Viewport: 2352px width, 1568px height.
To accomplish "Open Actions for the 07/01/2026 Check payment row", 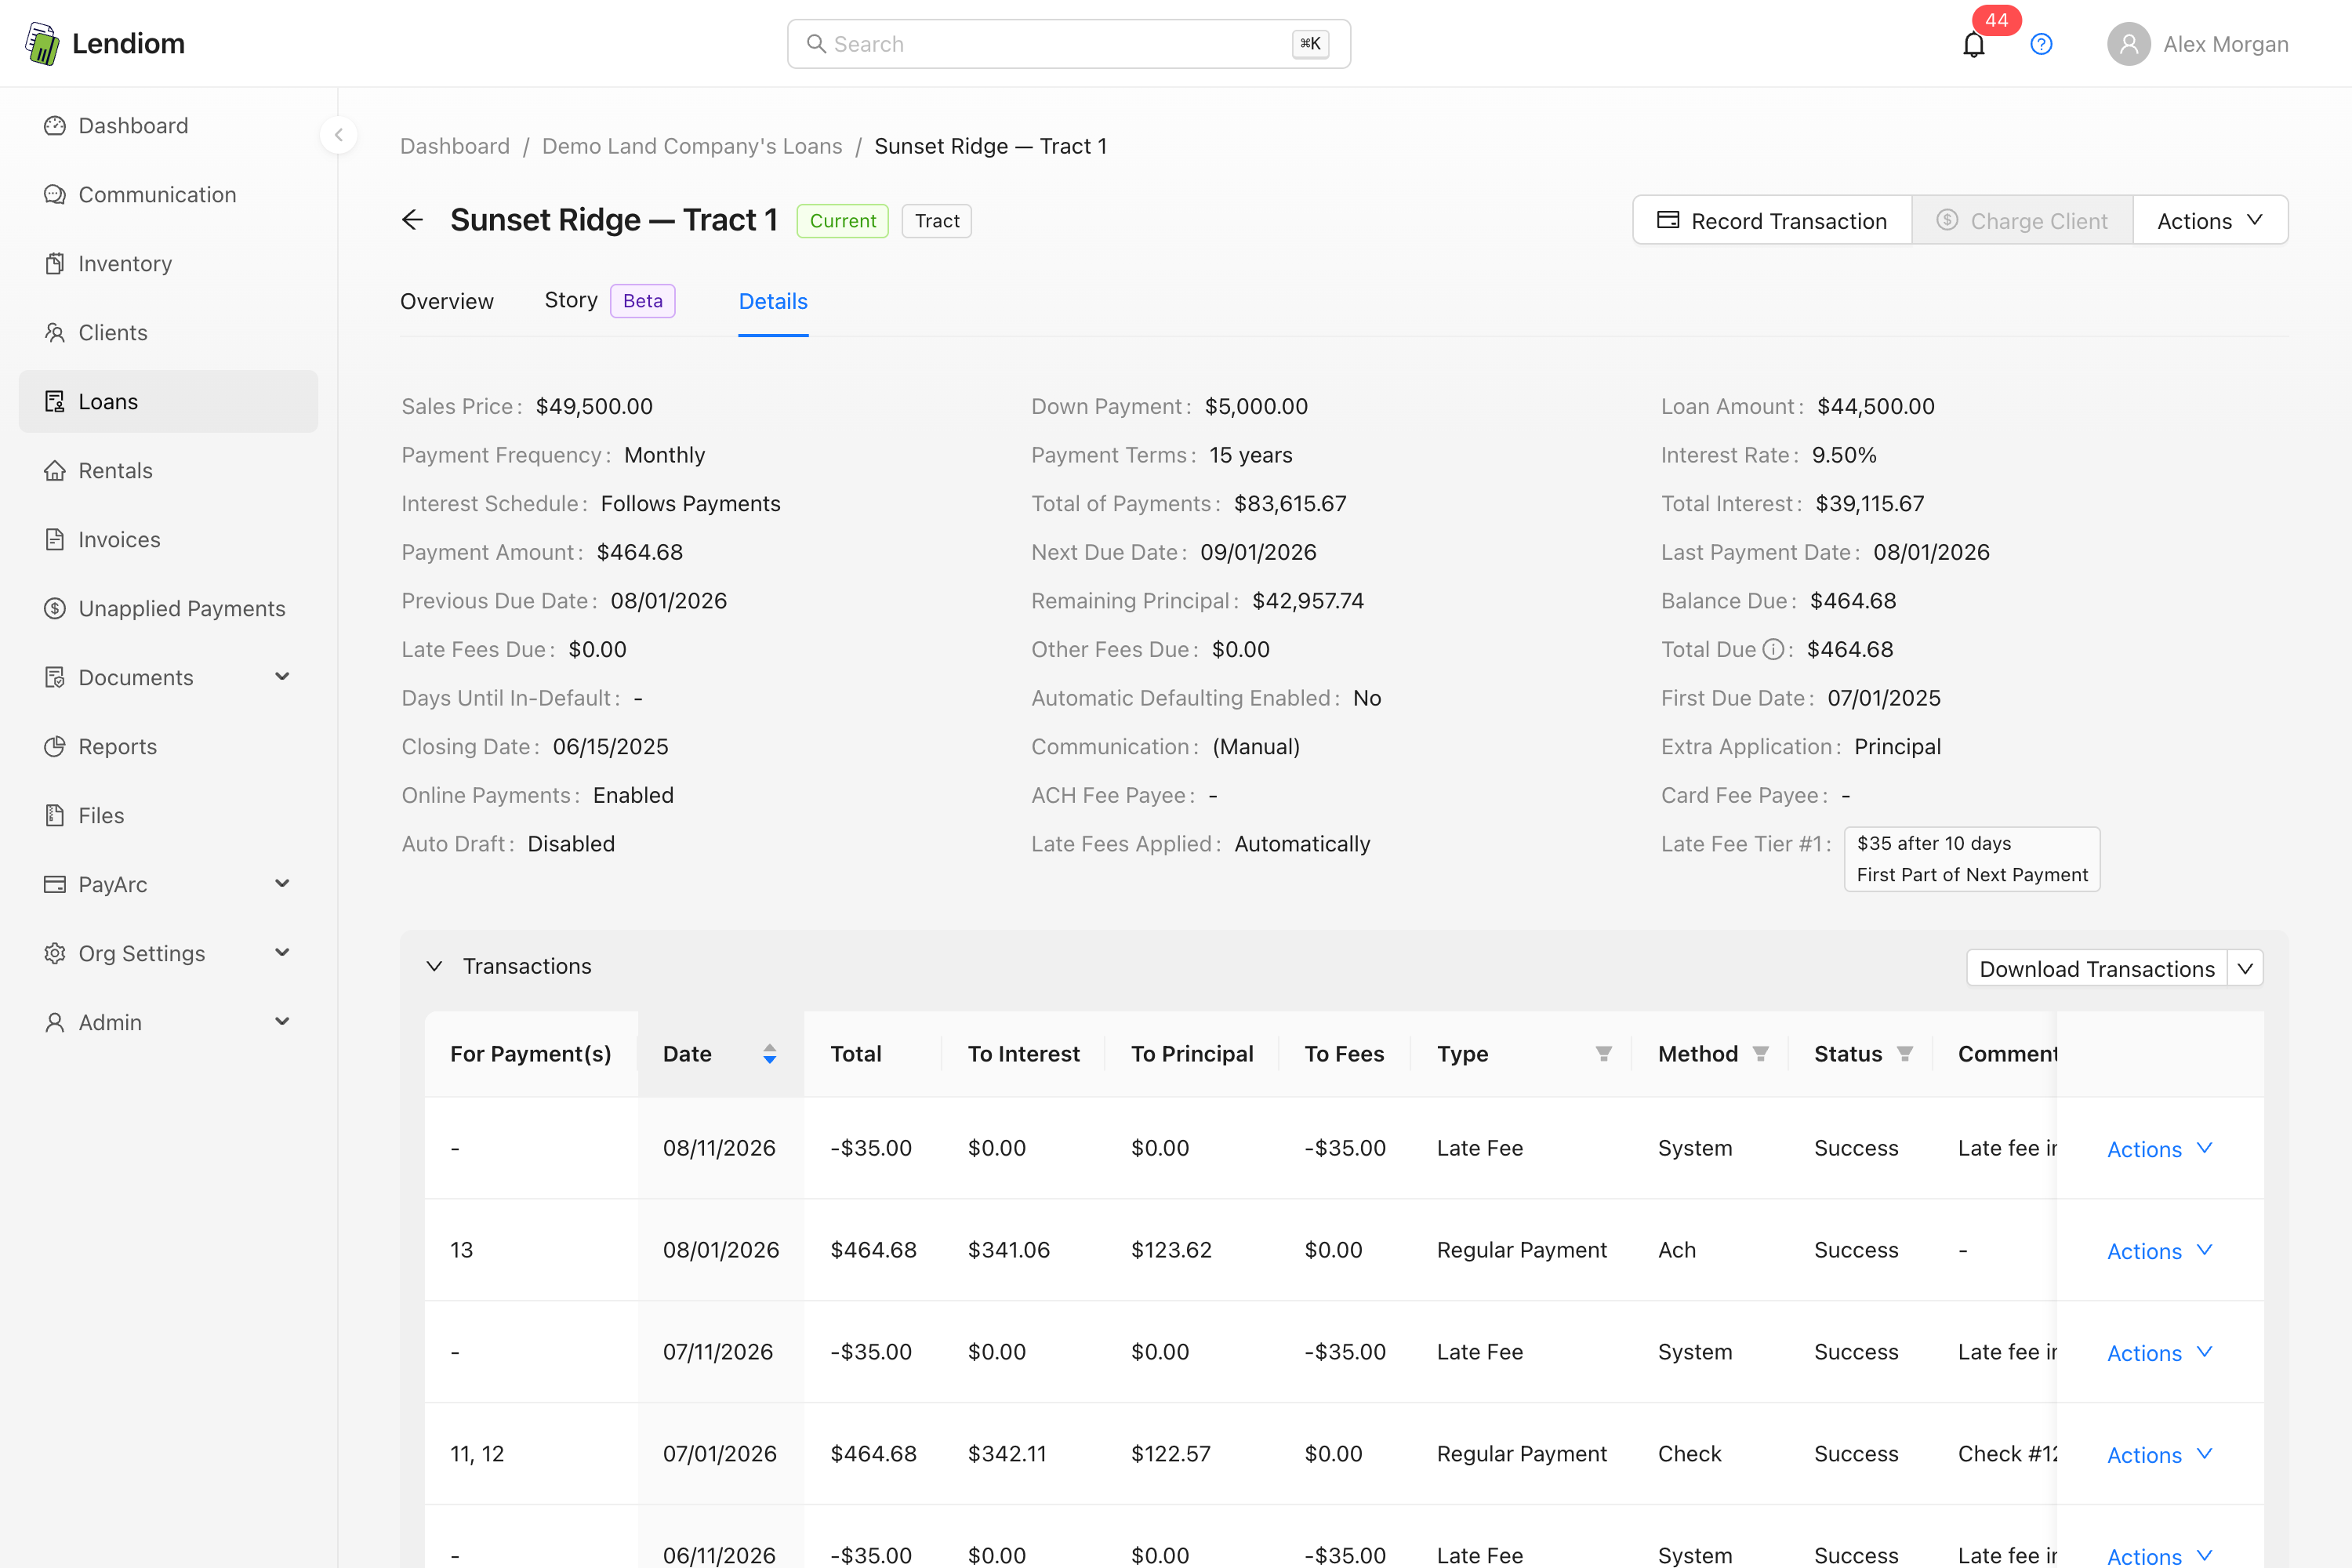I will [x=2160, y=1455].
